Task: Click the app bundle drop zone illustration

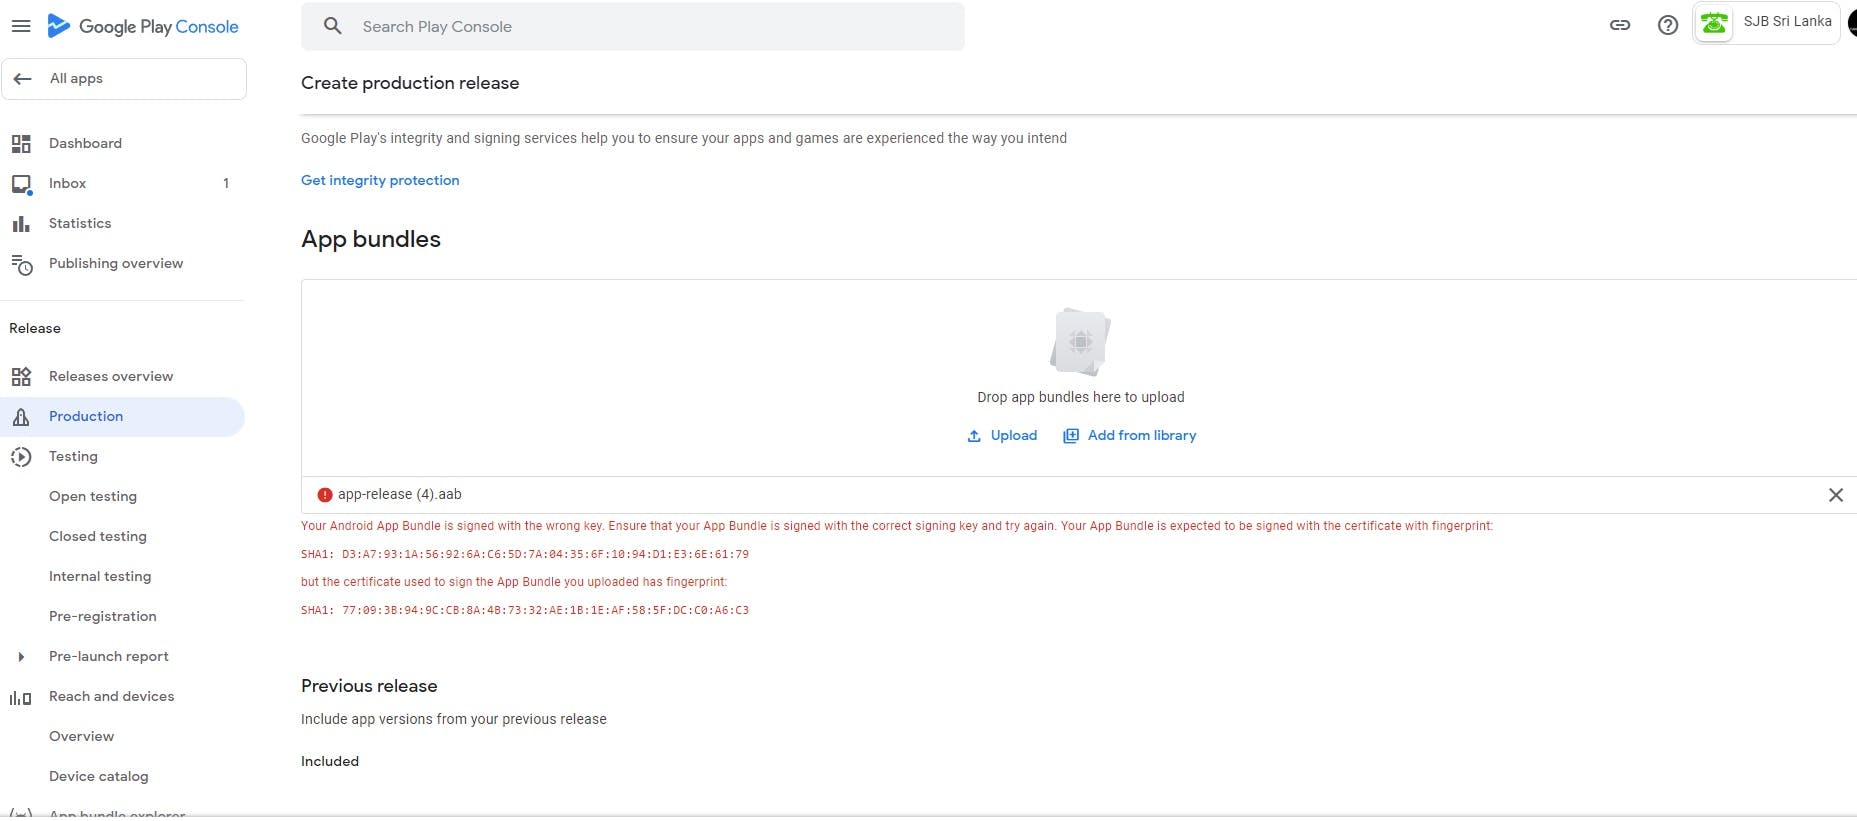Action: coord(1080,342)
